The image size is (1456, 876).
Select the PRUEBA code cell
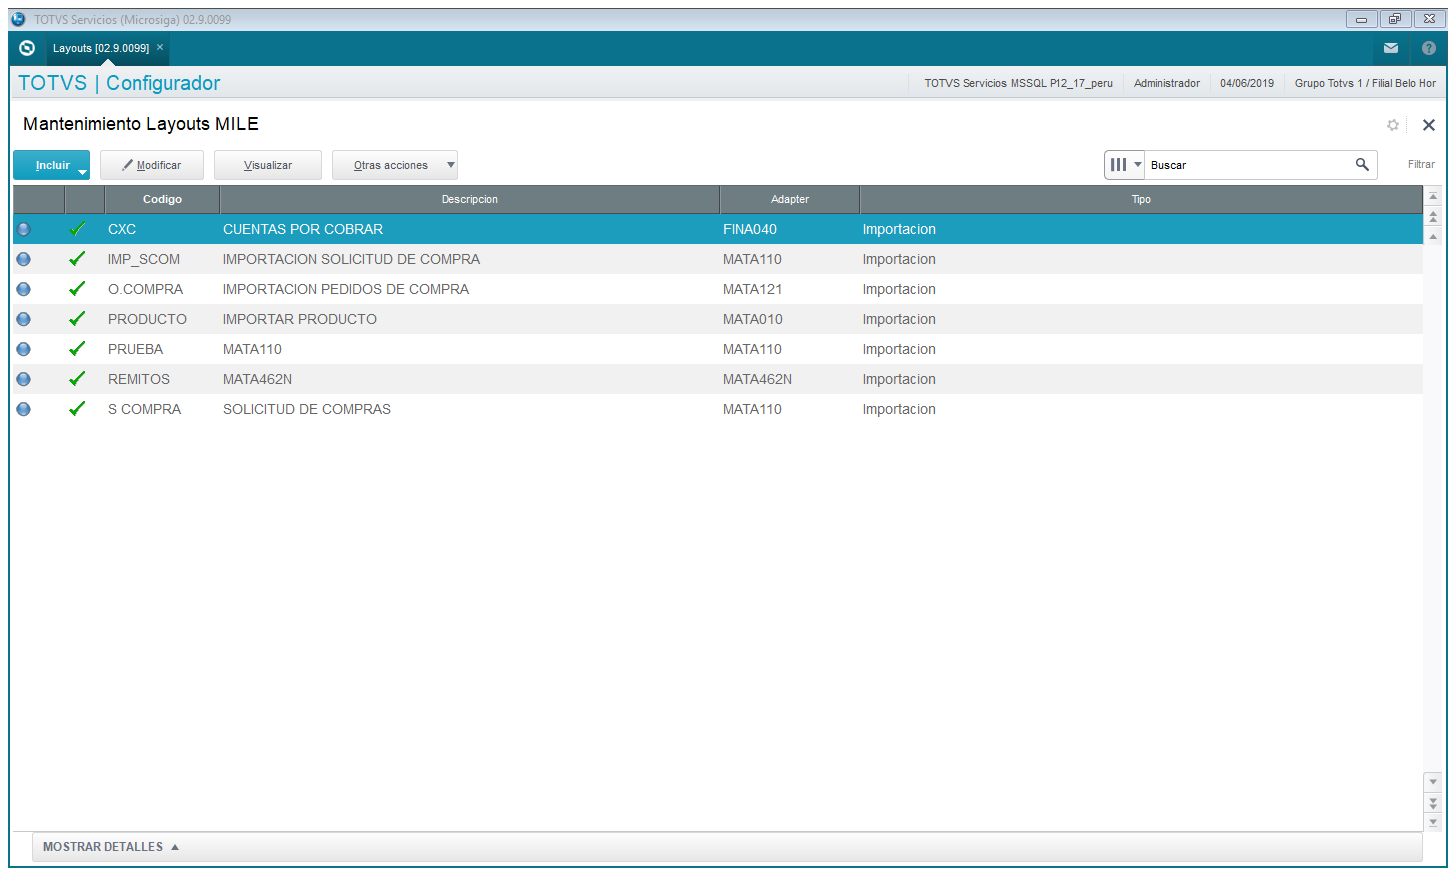pos(135,349)
